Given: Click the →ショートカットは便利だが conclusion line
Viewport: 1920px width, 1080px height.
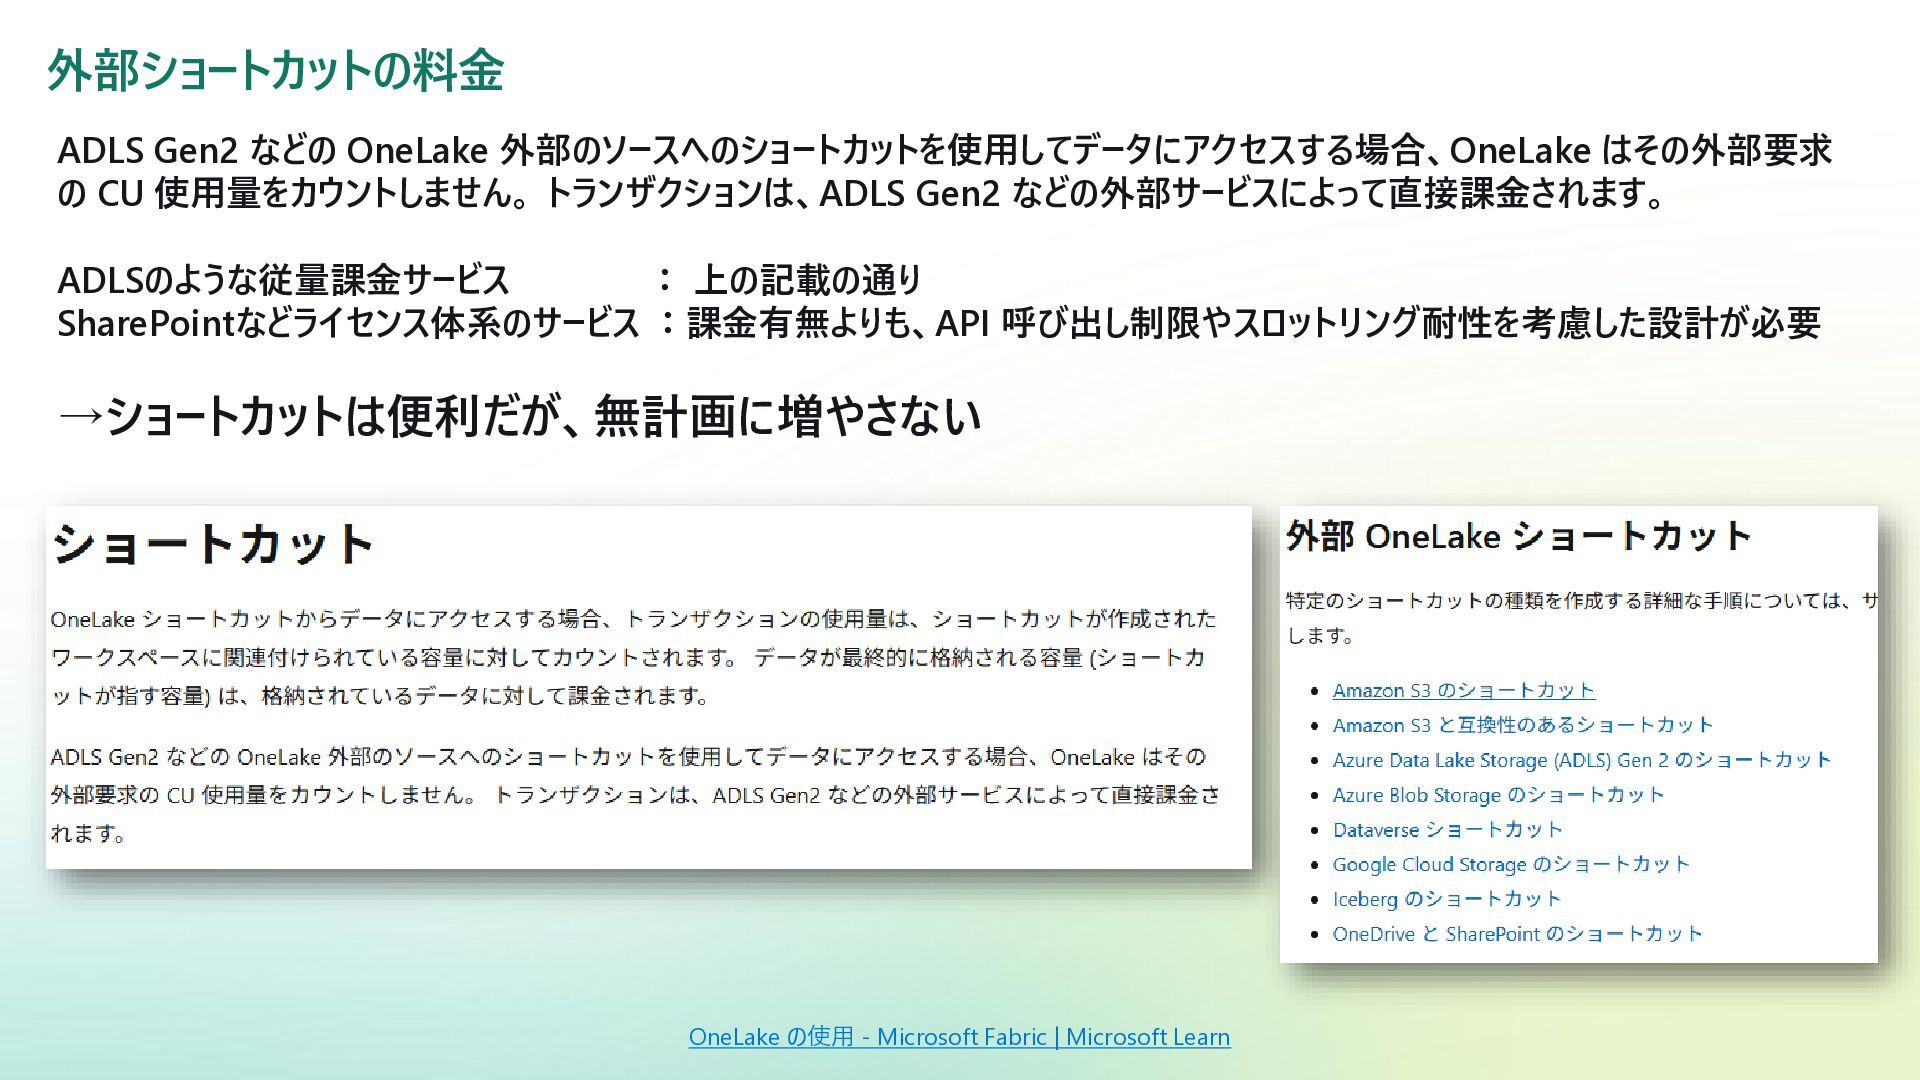Looking at the screenshot, I should 519,416.
